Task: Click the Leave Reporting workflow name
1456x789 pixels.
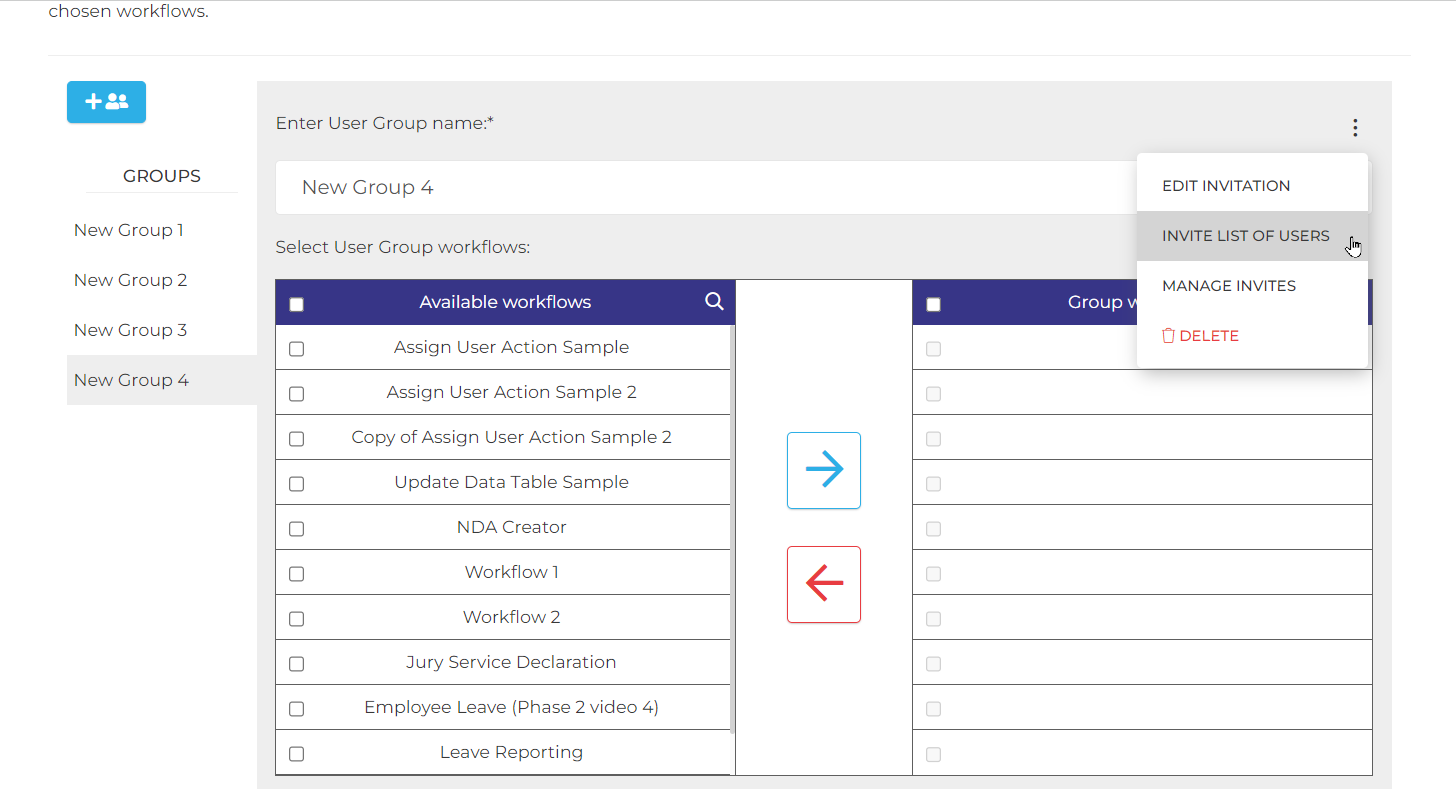Action: tap(511, 752)
